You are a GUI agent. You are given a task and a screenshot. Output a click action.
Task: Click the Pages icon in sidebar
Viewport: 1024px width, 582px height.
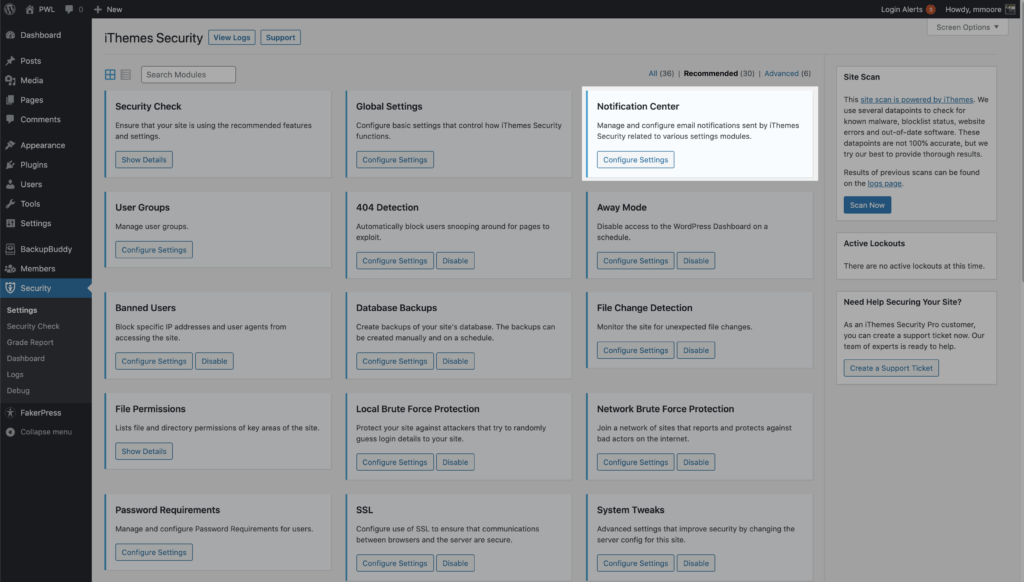[x=10, y=100]
